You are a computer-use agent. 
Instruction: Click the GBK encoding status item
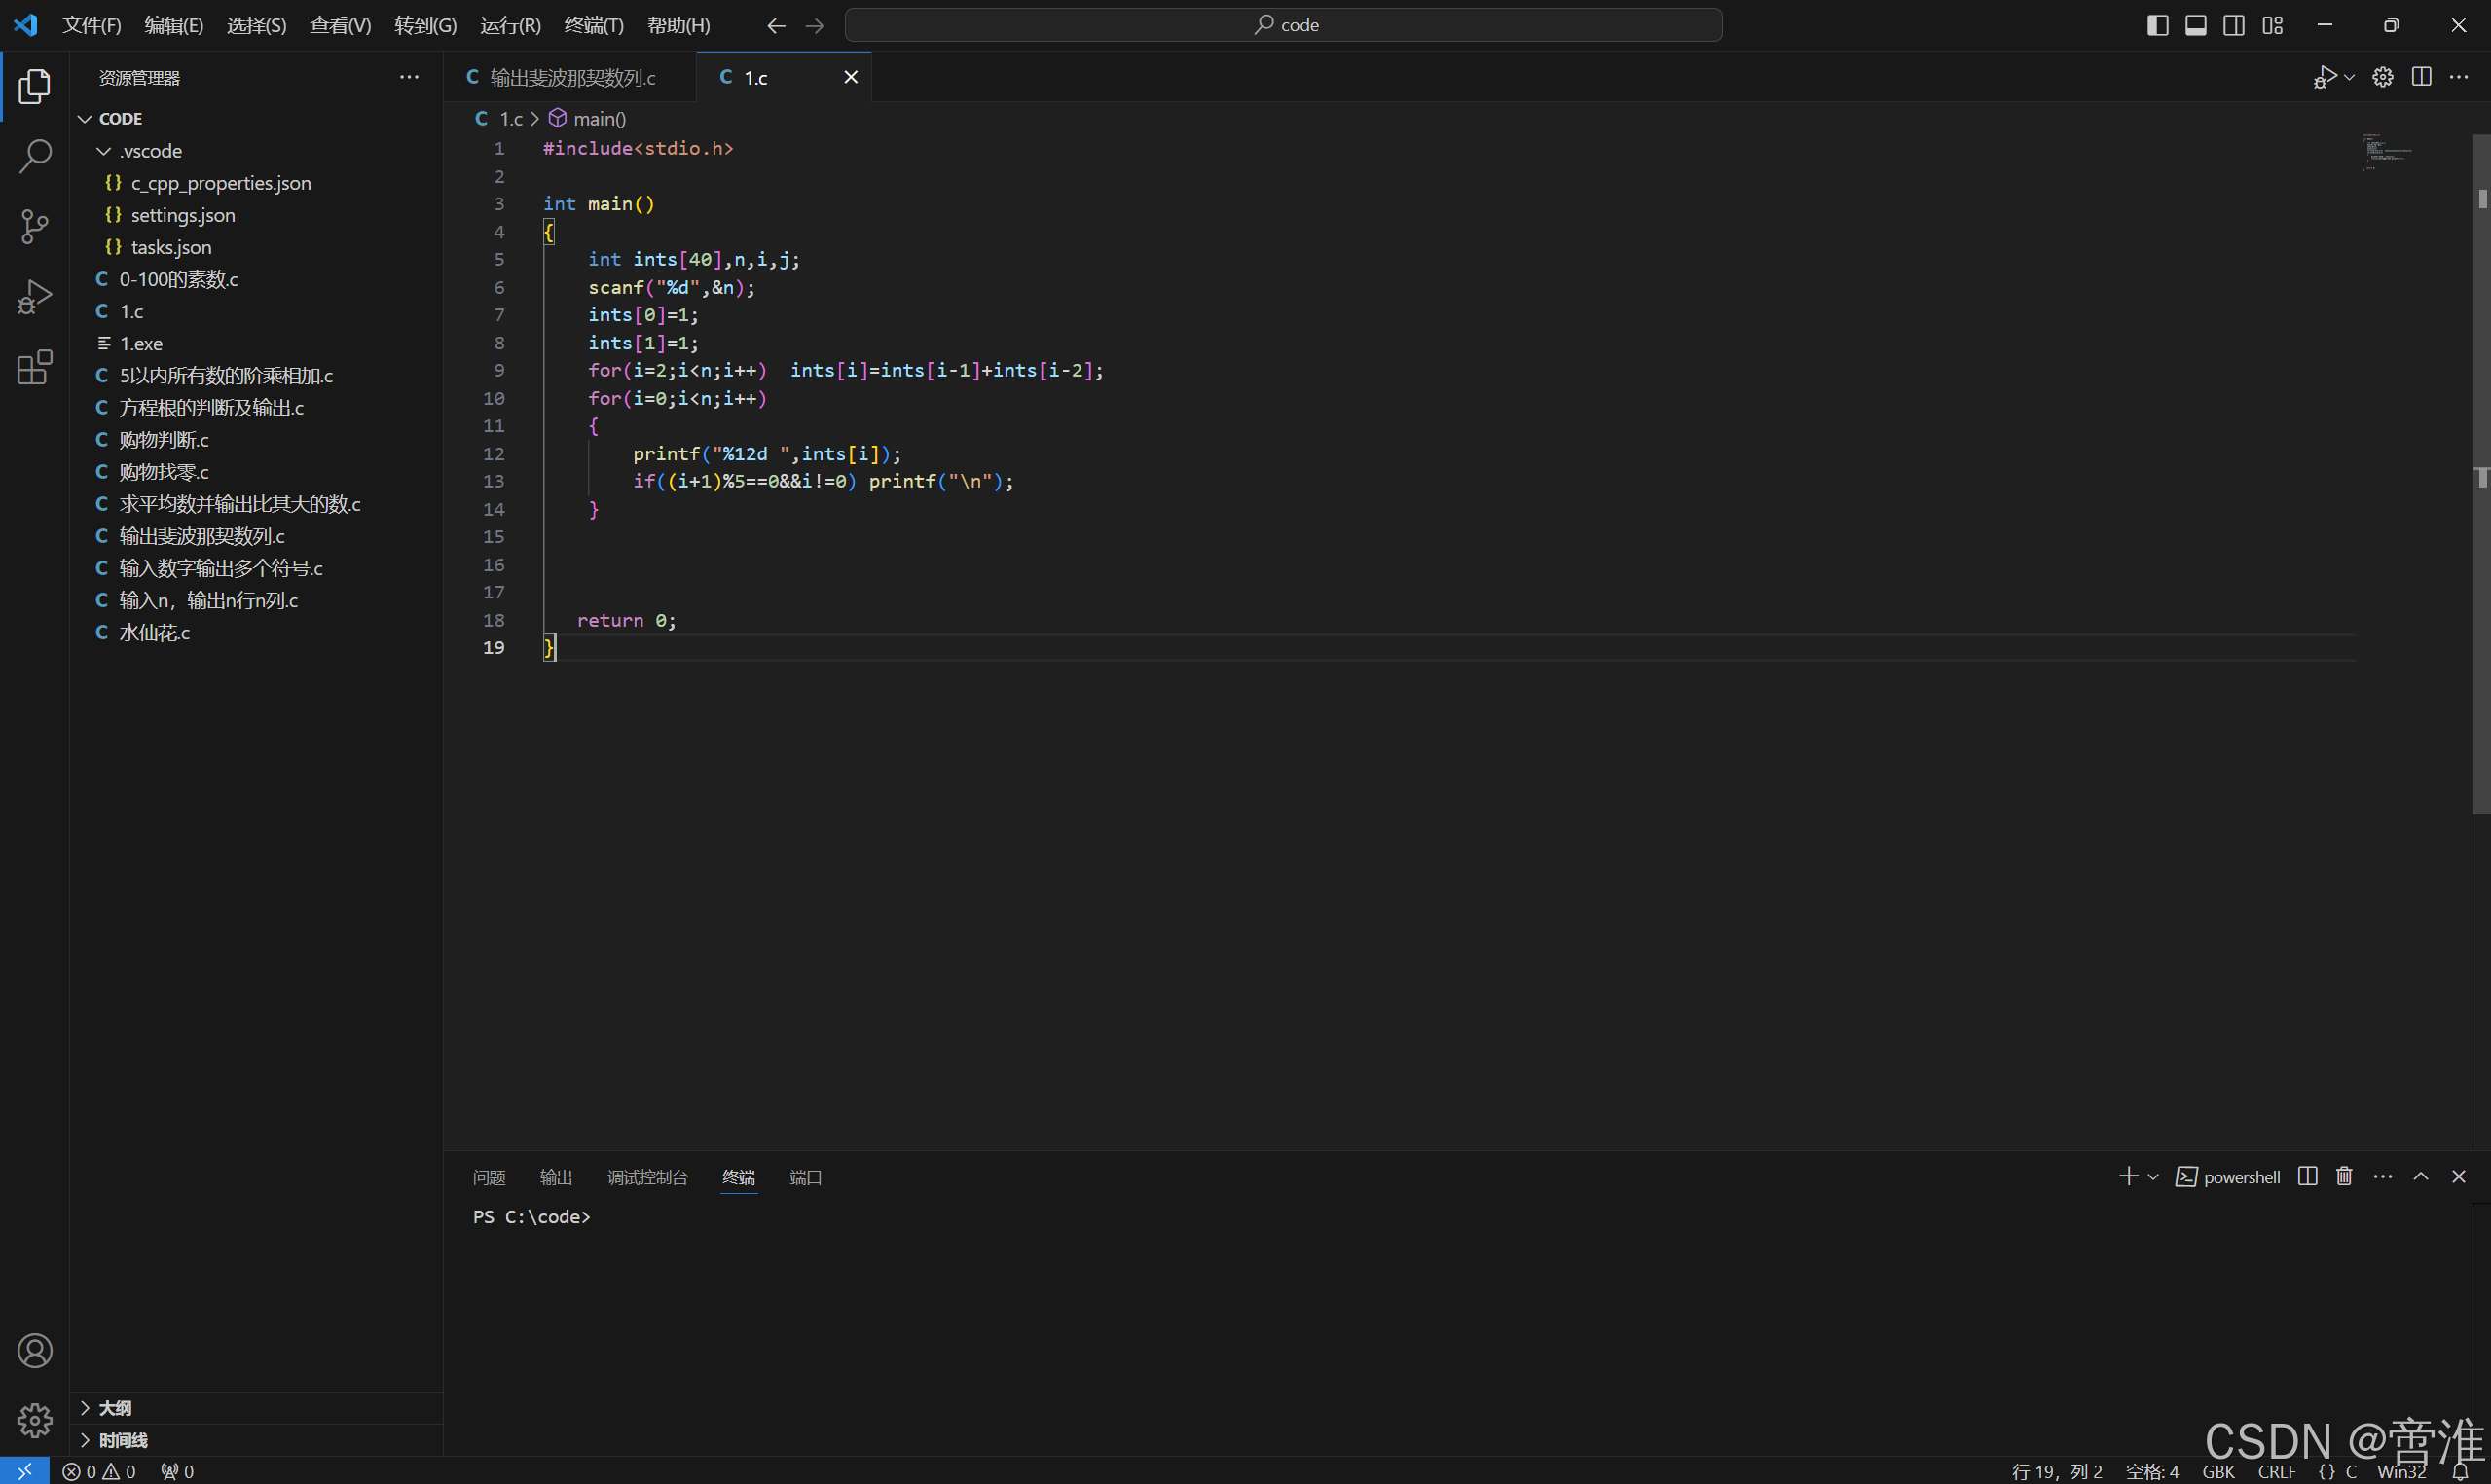pyautogui.click(x=2218, y=1471)
